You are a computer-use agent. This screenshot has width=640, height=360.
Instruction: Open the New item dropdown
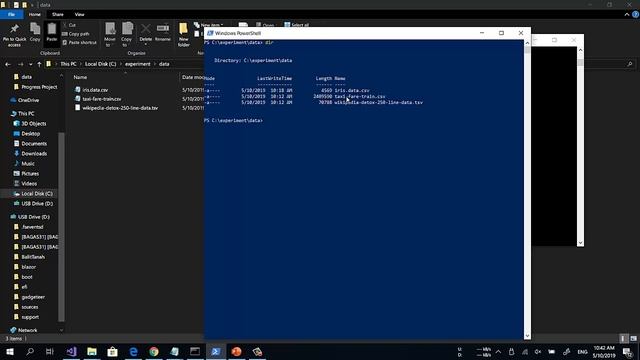(209, 25)
